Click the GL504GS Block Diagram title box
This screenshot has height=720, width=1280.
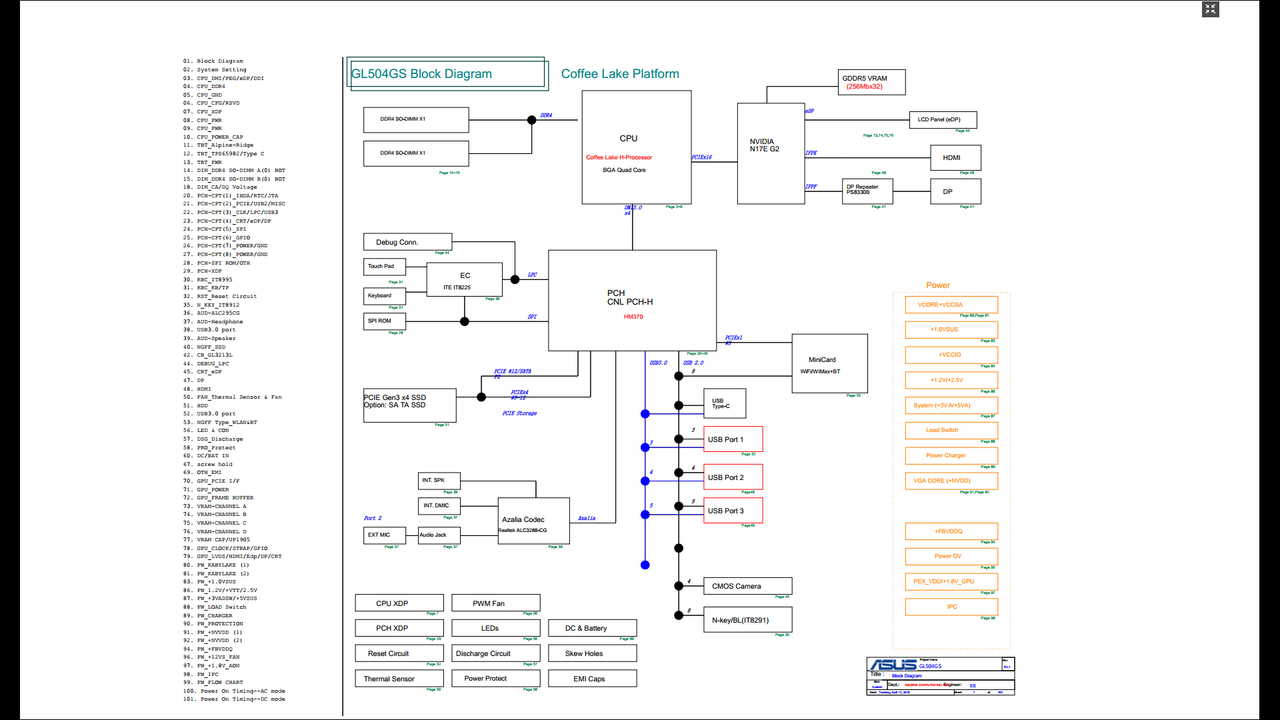(447, 73)
